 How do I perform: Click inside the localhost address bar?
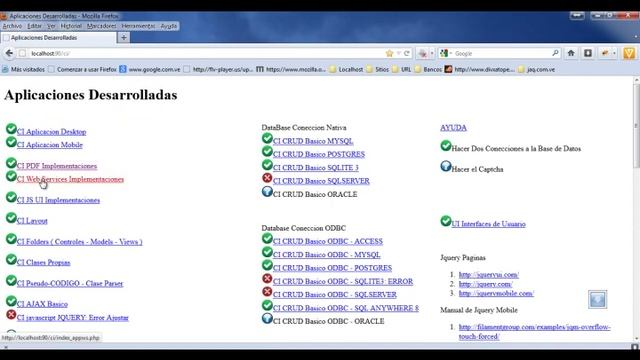click(204, 53)
